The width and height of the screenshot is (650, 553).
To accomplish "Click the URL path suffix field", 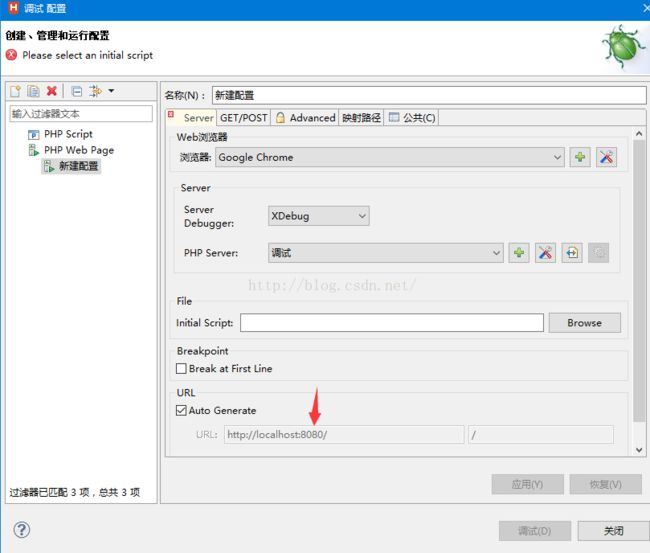I will click(x=541, y=434).
